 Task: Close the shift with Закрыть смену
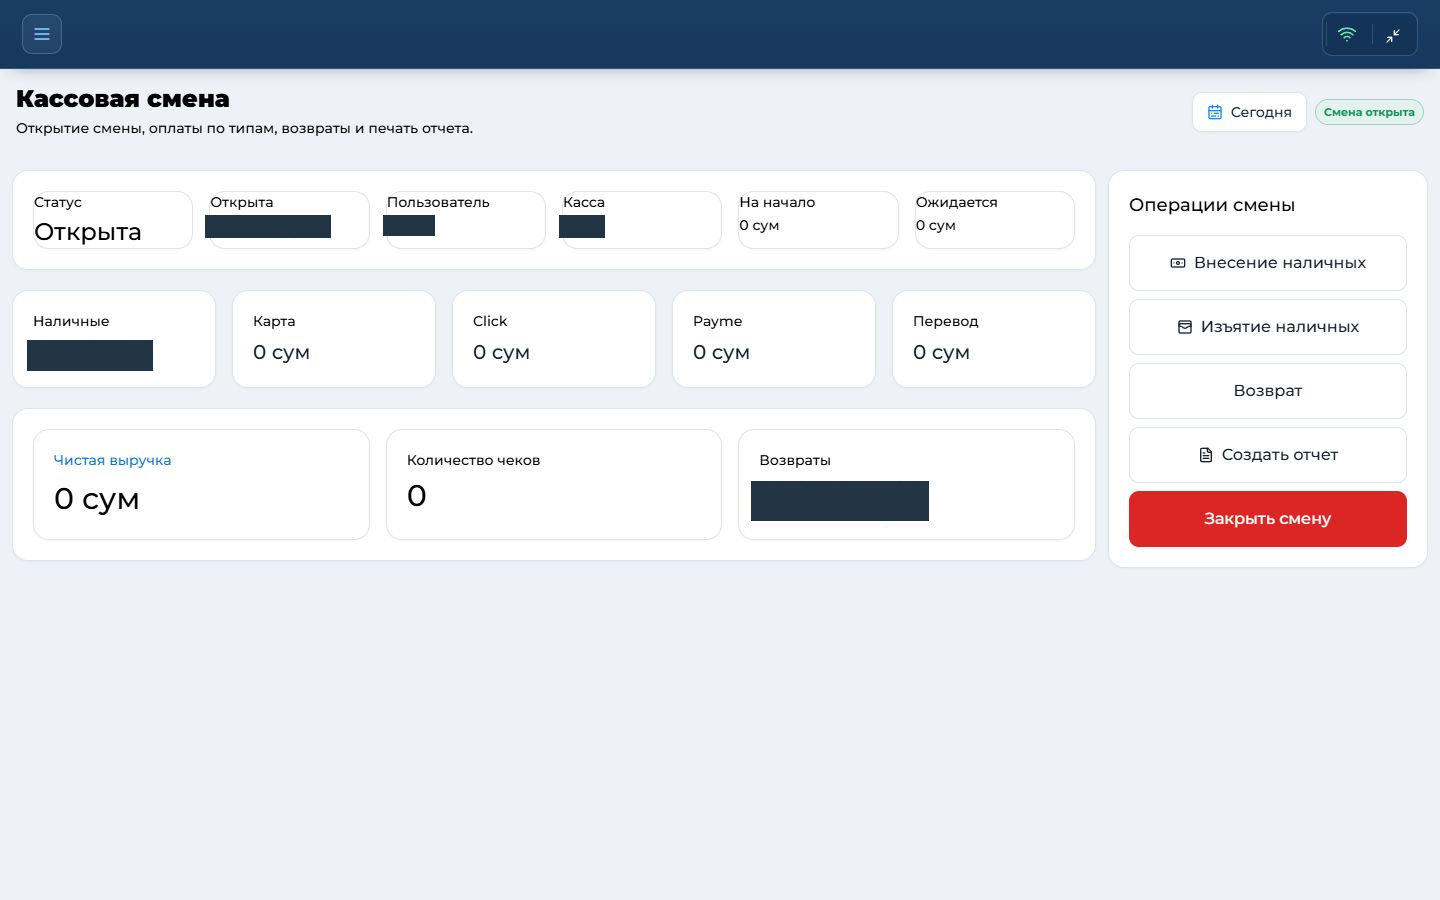coord(1268,519)
